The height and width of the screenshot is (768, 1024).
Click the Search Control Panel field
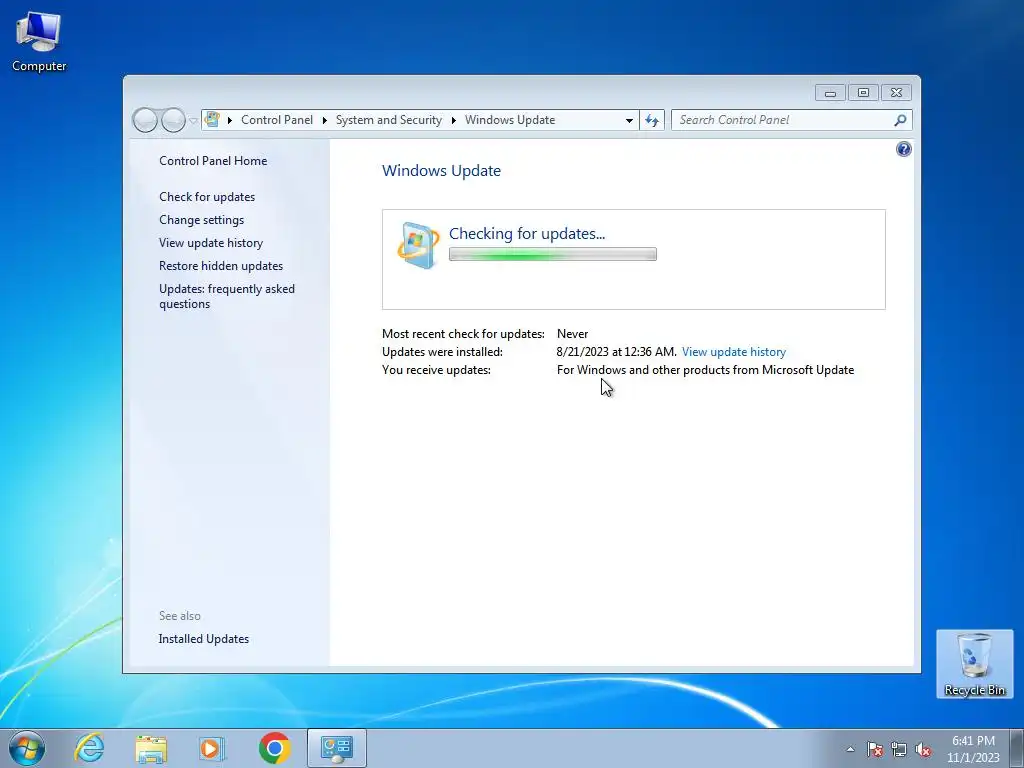tap(782, 120)
